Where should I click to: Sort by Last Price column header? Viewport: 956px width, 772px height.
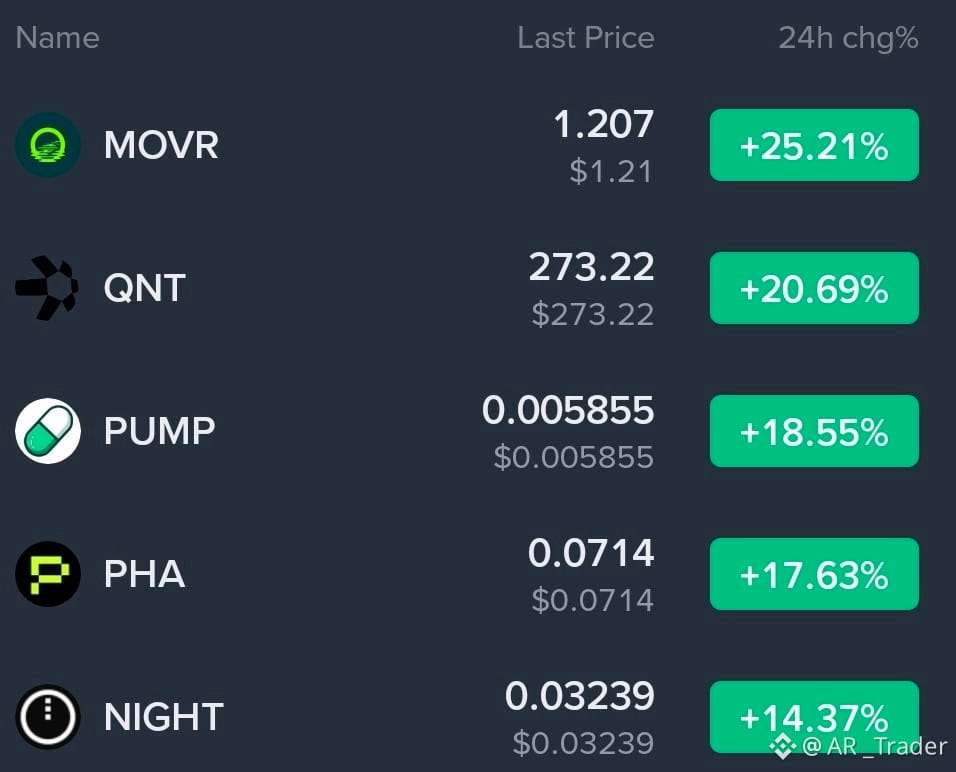coord(585,38)
